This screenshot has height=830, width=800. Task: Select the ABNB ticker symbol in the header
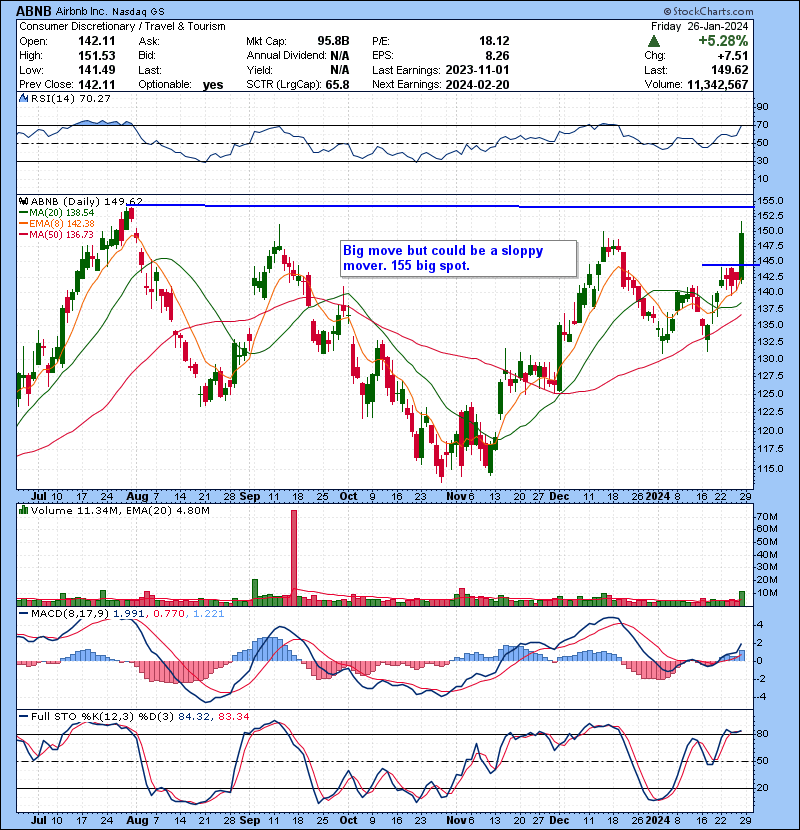33,11
